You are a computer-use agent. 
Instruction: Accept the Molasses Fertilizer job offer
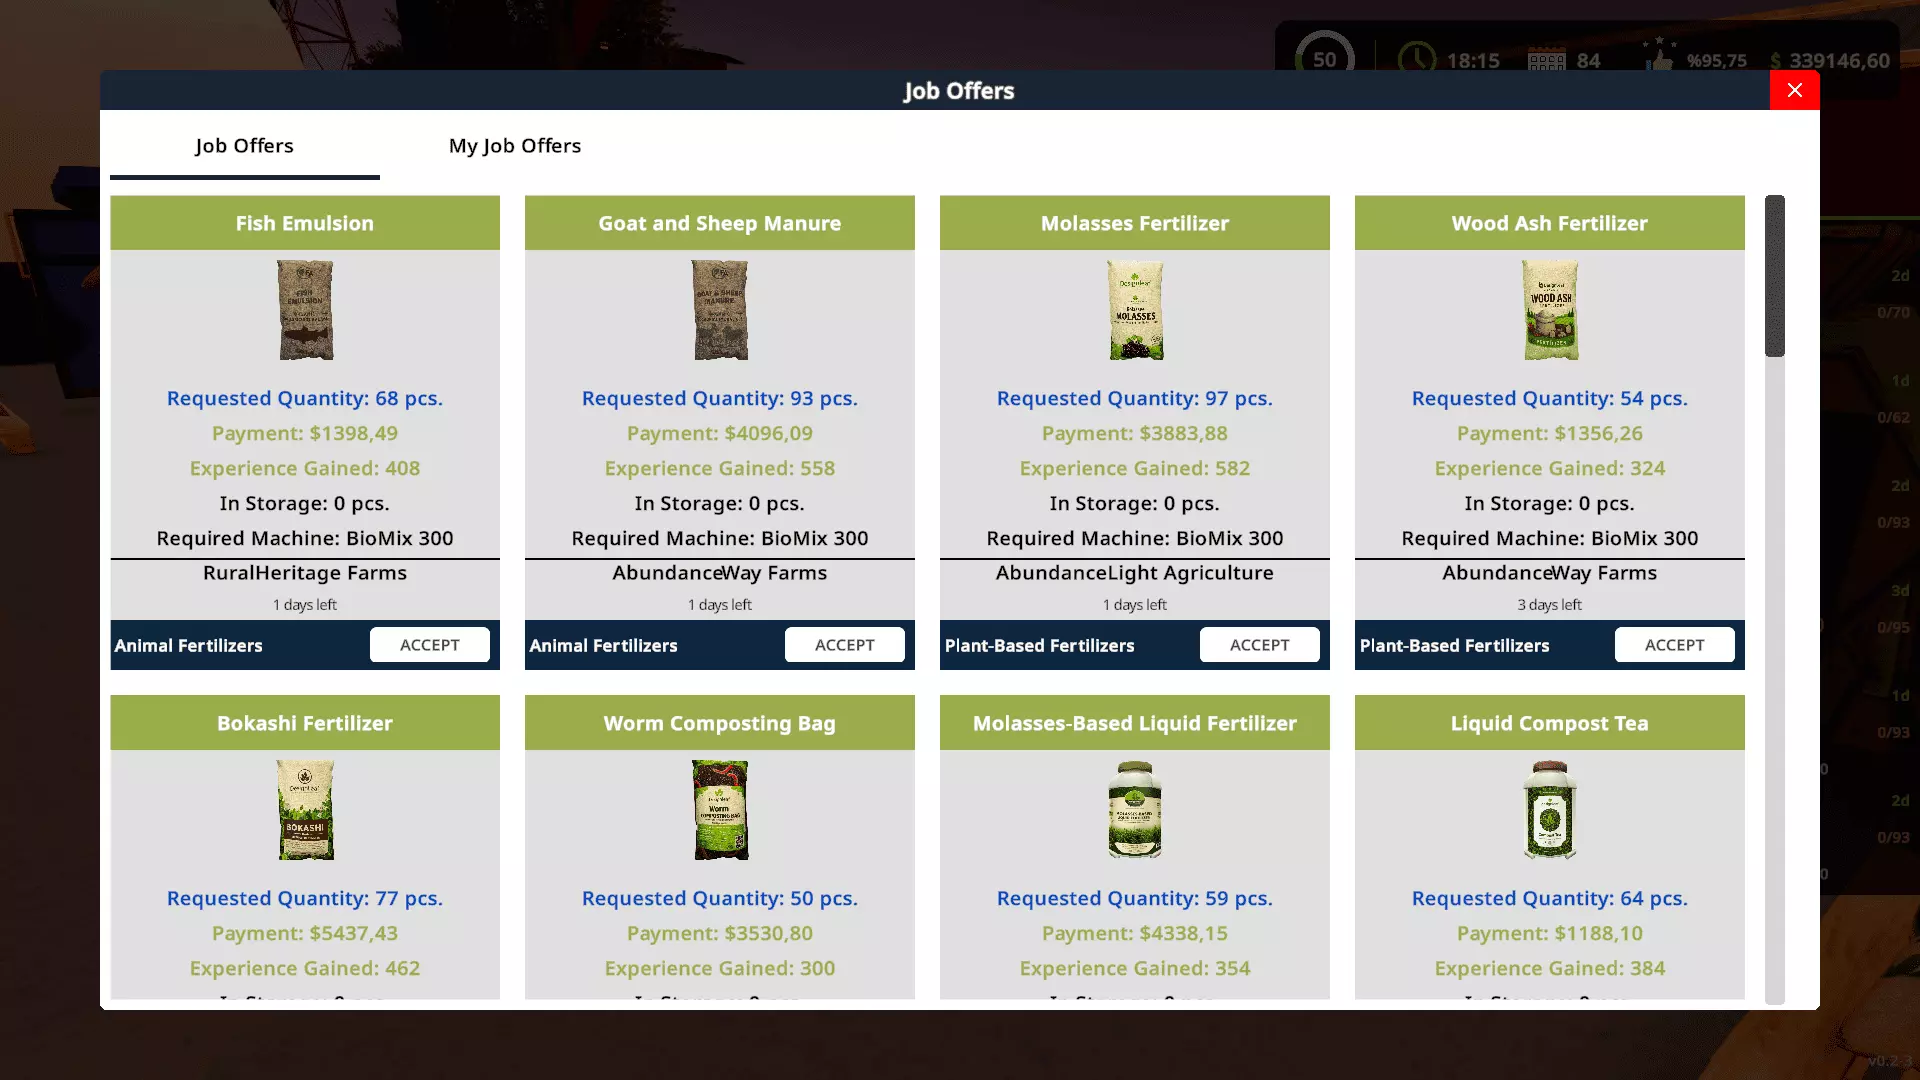[1260, 645]
